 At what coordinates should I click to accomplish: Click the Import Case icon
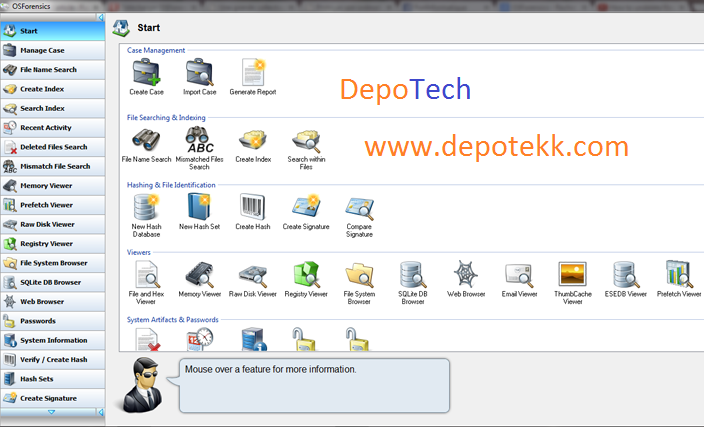coord(199,73)
